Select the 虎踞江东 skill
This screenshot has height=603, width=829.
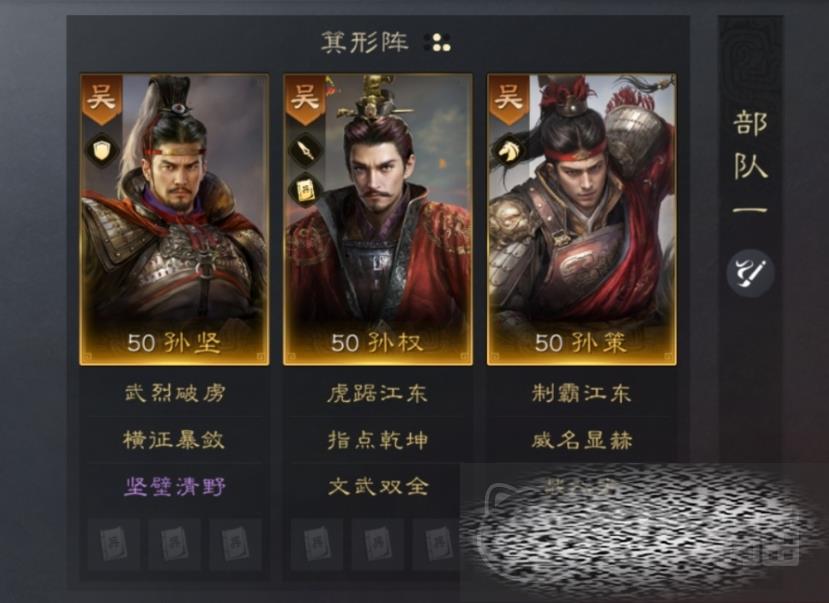click(x=377, y=393)
